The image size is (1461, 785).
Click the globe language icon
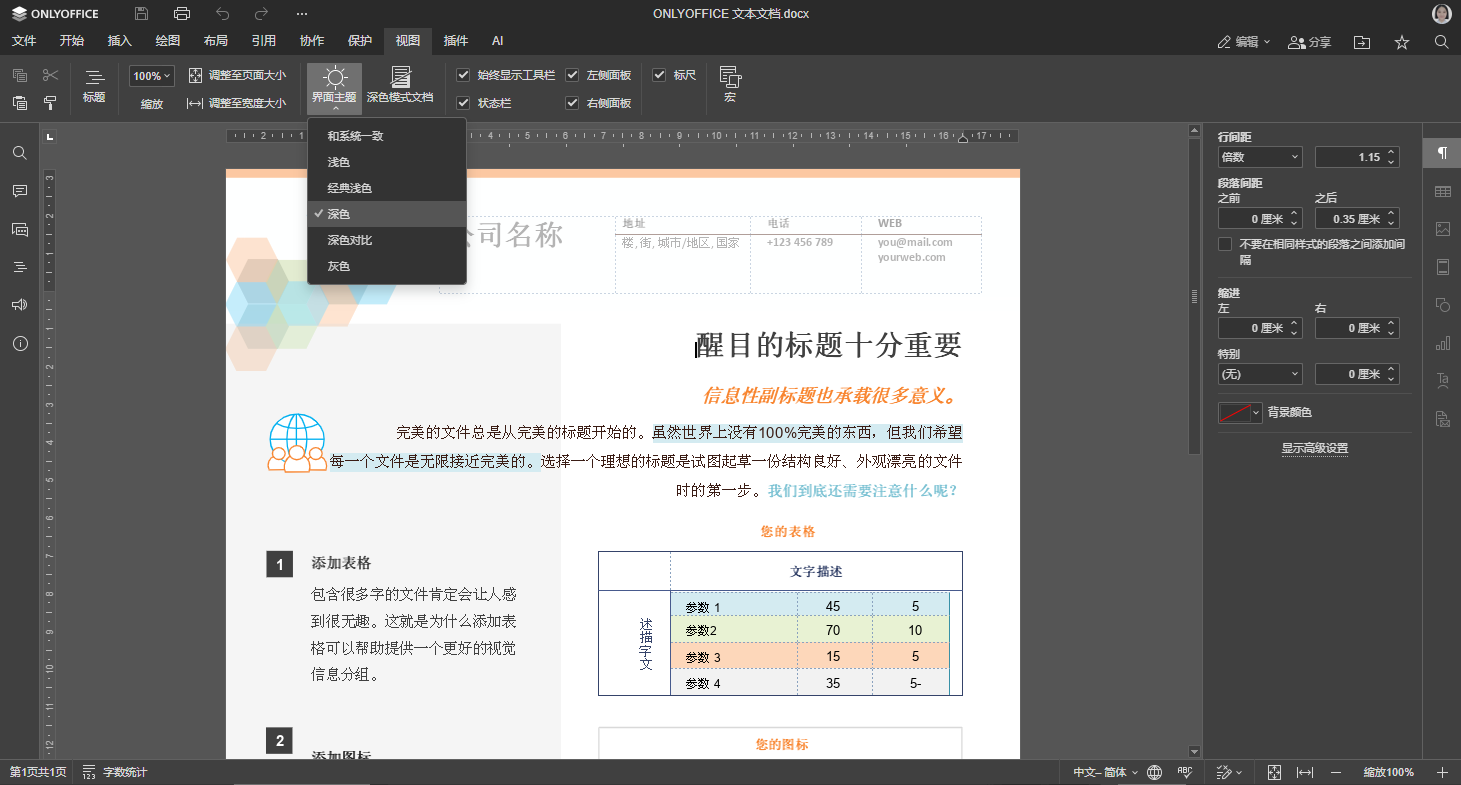coord(1155,772)
